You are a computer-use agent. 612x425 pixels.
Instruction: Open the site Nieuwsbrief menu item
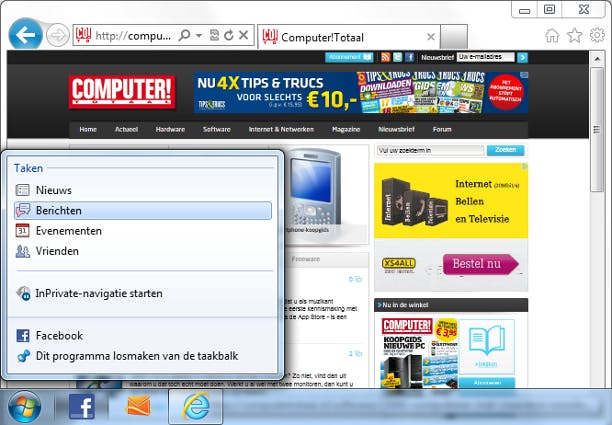(x=396, y=130)
